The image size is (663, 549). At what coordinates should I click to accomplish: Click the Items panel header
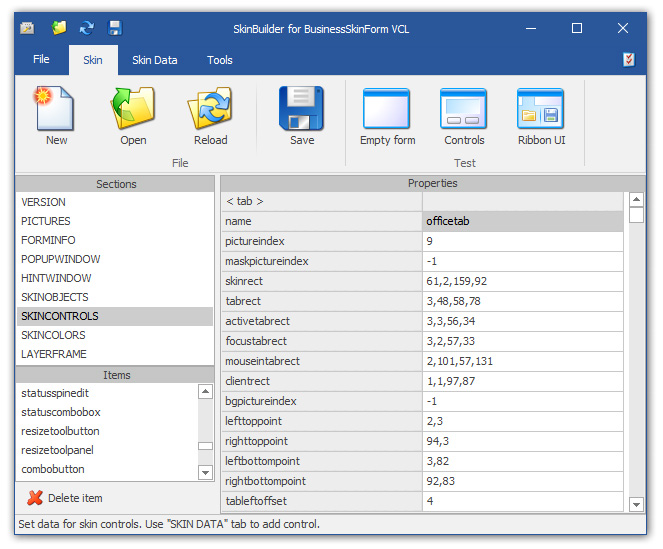point(115,375)
